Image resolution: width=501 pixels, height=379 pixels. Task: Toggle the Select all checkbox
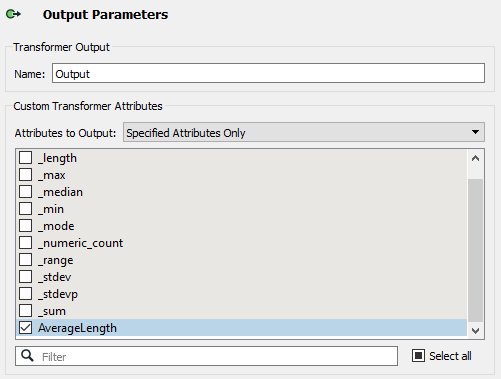point(418,356)
